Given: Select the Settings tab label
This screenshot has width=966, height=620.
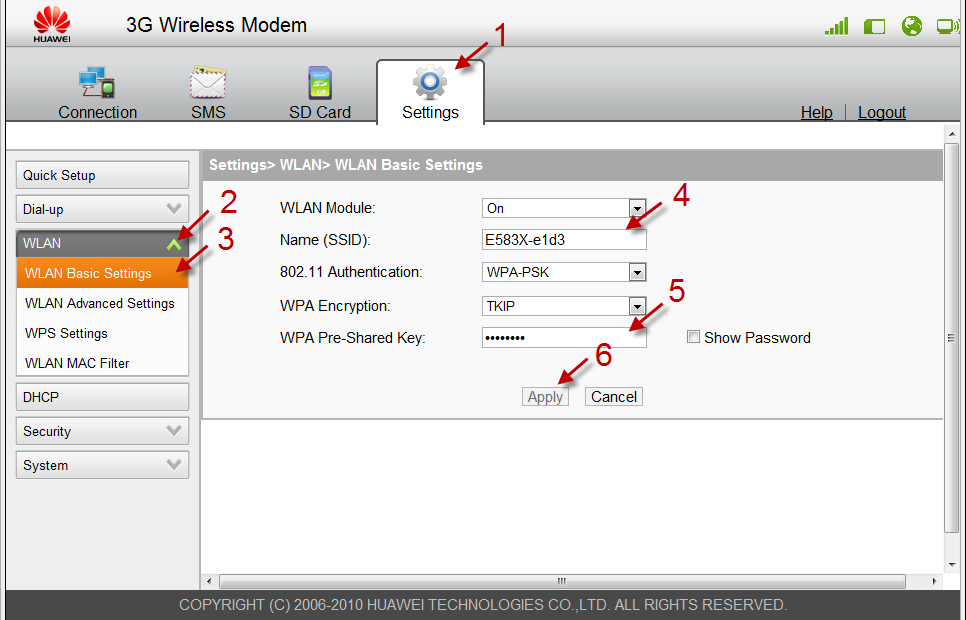Looking at the screenshot, I should [430, 112].
